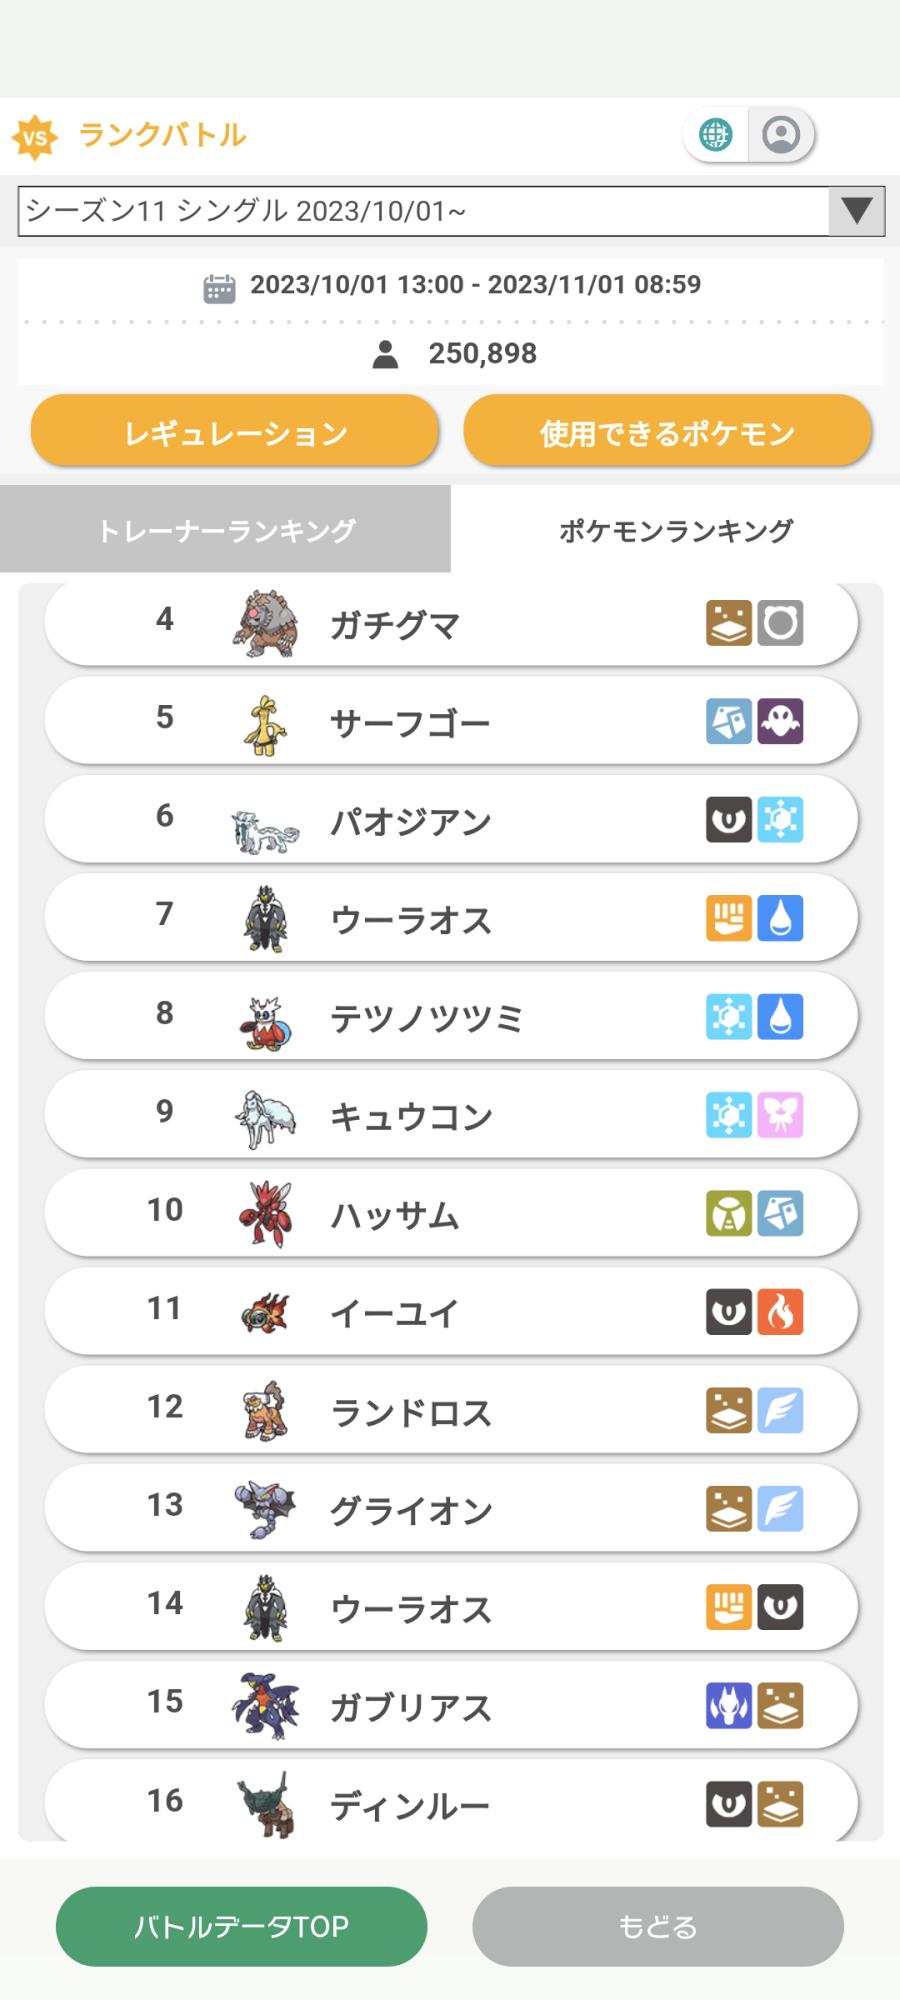Expand the season dropdown arrow
Viewport: 900px width, 2000px height.
coord(856,211)
